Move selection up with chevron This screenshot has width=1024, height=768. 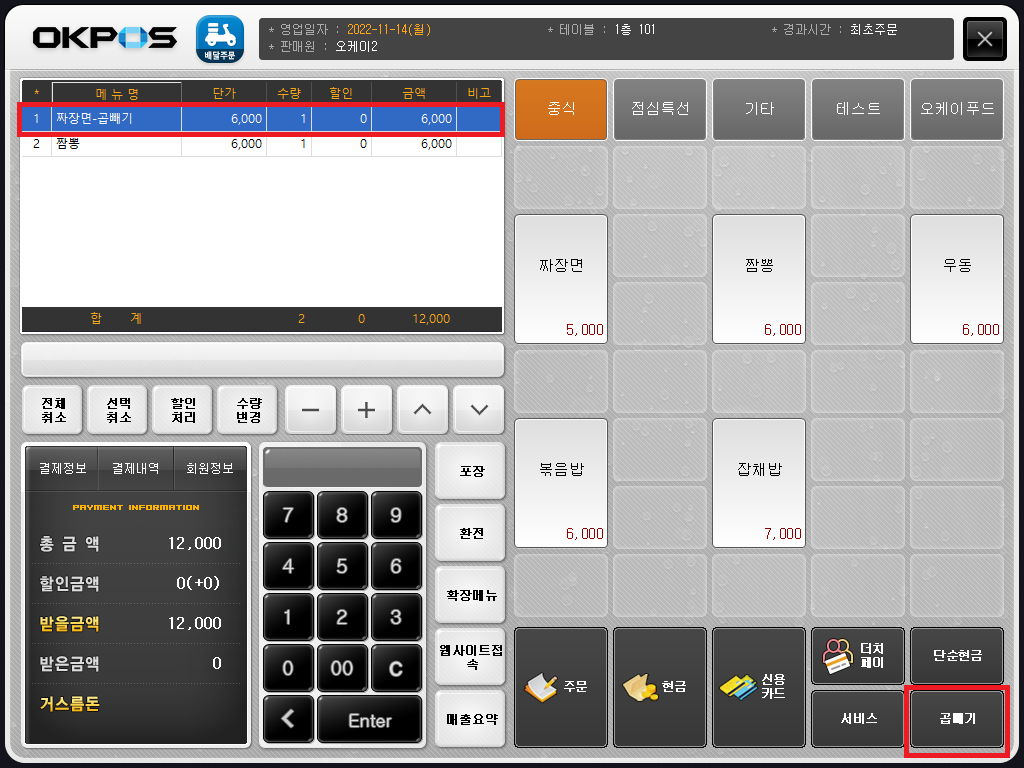click(423, 410)
